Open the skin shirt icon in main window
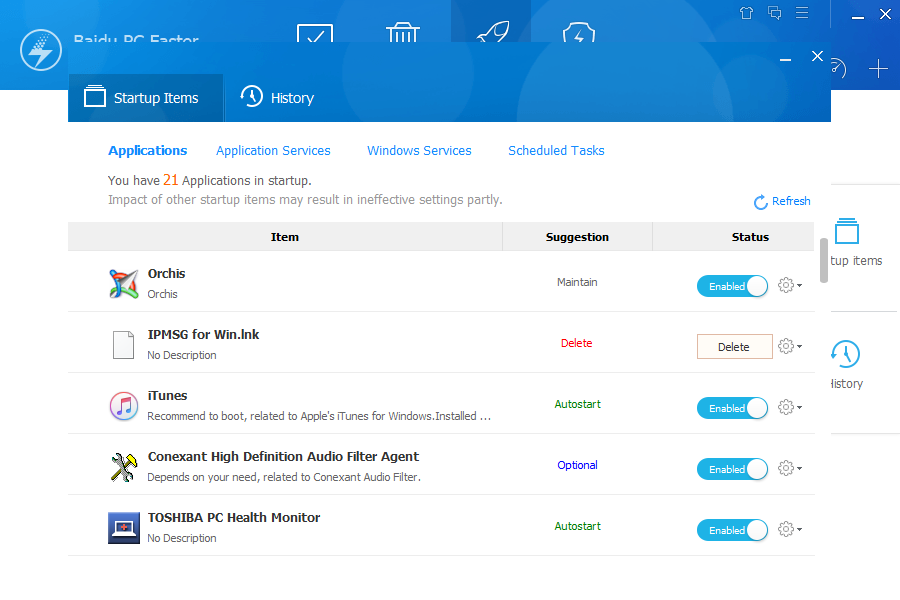This screenshot has width=900, height=600. pos(746,13)
